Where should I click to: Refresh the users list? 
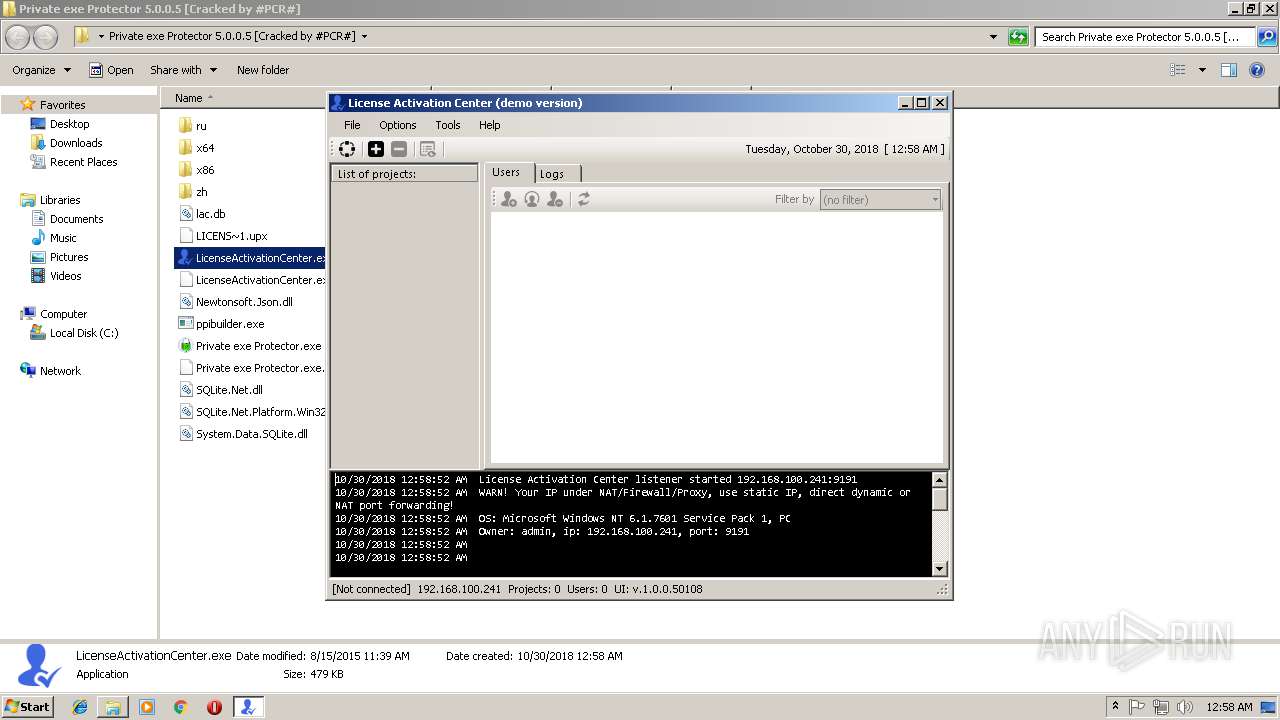[x=584, y=199]
